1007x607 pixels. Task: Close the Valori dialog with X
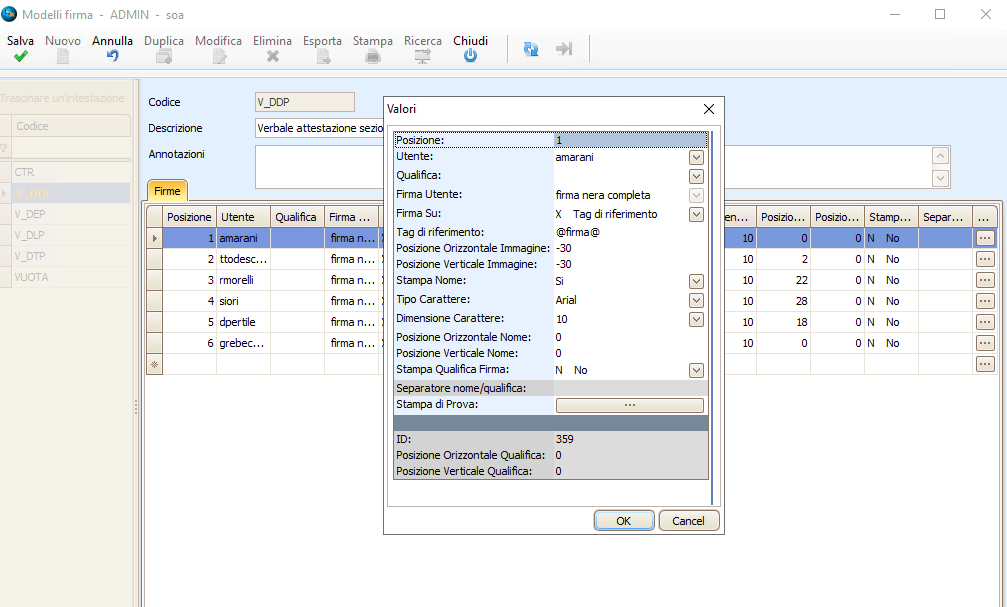pos(709,109)
